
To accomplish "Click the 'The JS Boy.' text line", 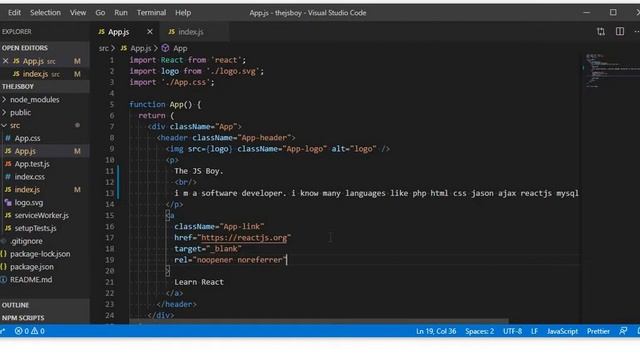I will (199, 171).
